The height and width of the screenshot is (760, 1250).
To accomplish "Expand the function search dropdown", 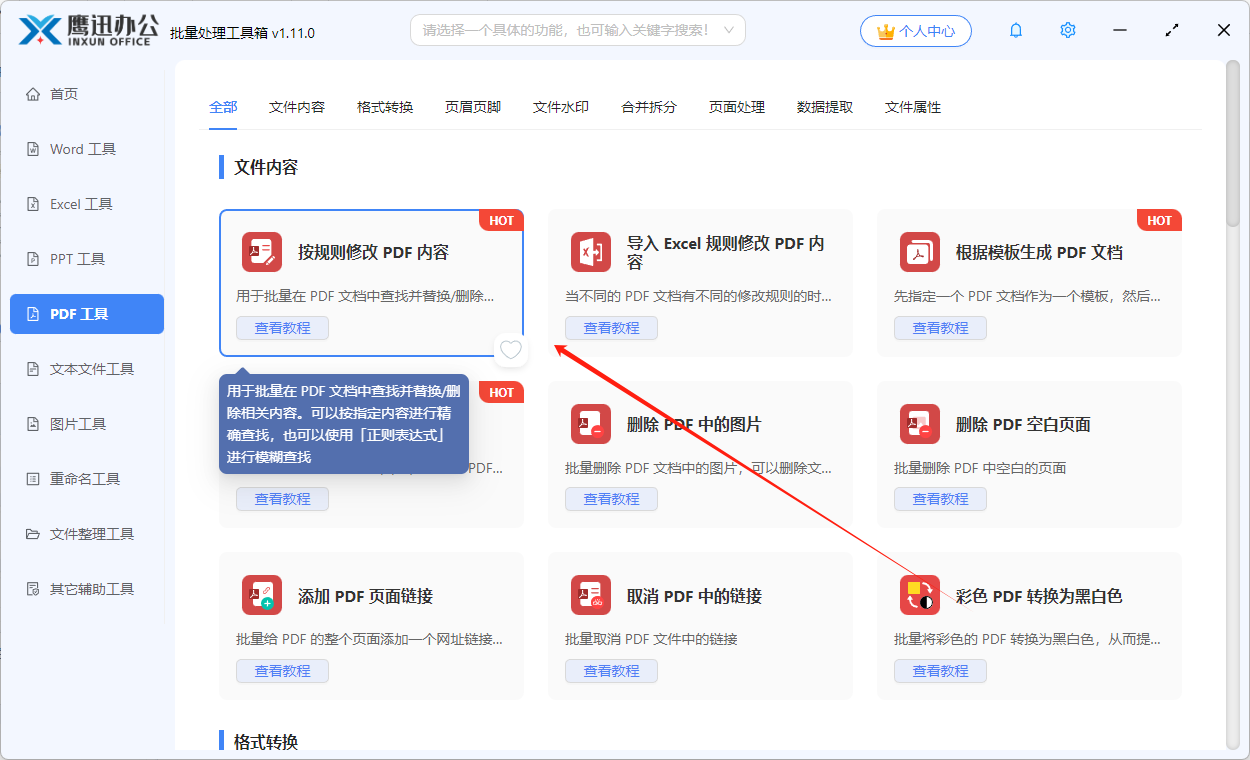I will coord(729,30).
